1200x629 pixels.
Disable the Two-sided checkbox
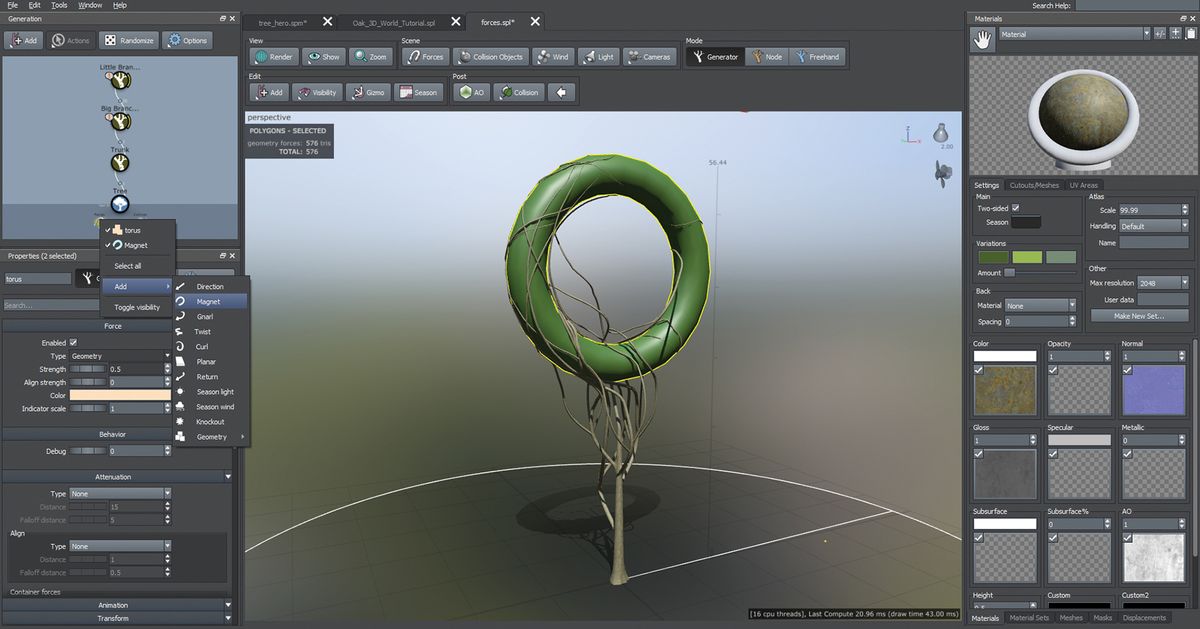pyautogui.click(x=1018, y=210)
